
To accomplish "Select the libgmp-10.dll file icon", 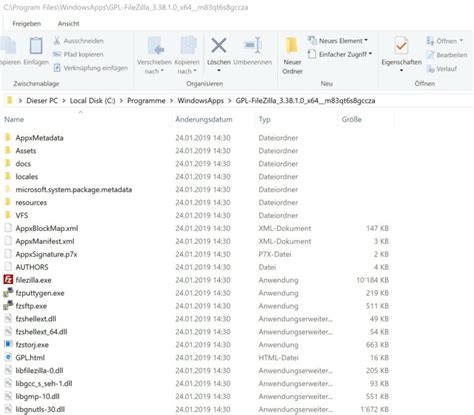I will pos(8,396).
